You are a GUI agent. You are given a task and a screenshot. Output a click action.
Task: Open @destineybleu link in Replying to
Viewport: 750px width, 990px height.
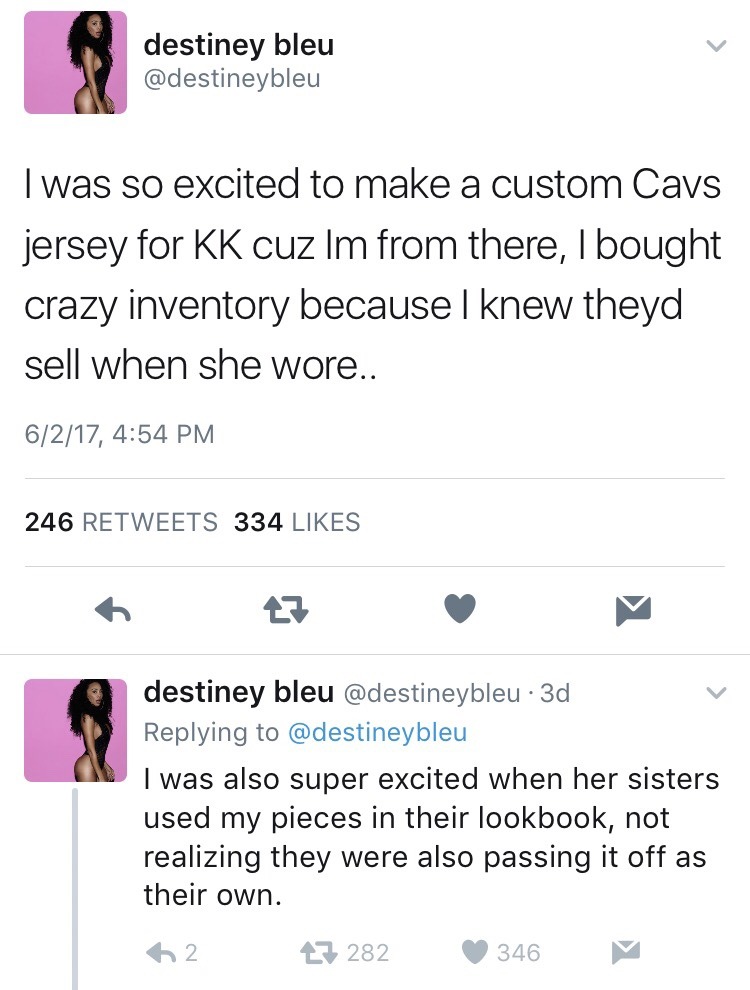pyautogui.click(x=377, y=732)
